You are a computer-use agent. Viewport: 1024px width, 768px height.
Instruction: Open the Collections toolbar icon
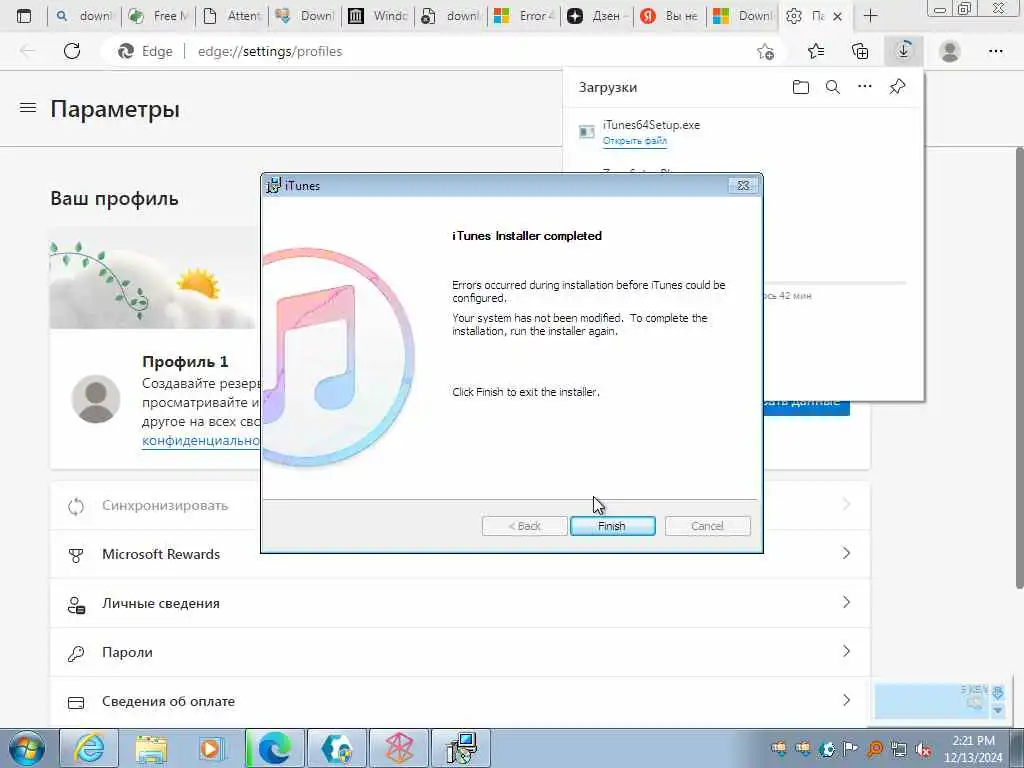point(860,51)
